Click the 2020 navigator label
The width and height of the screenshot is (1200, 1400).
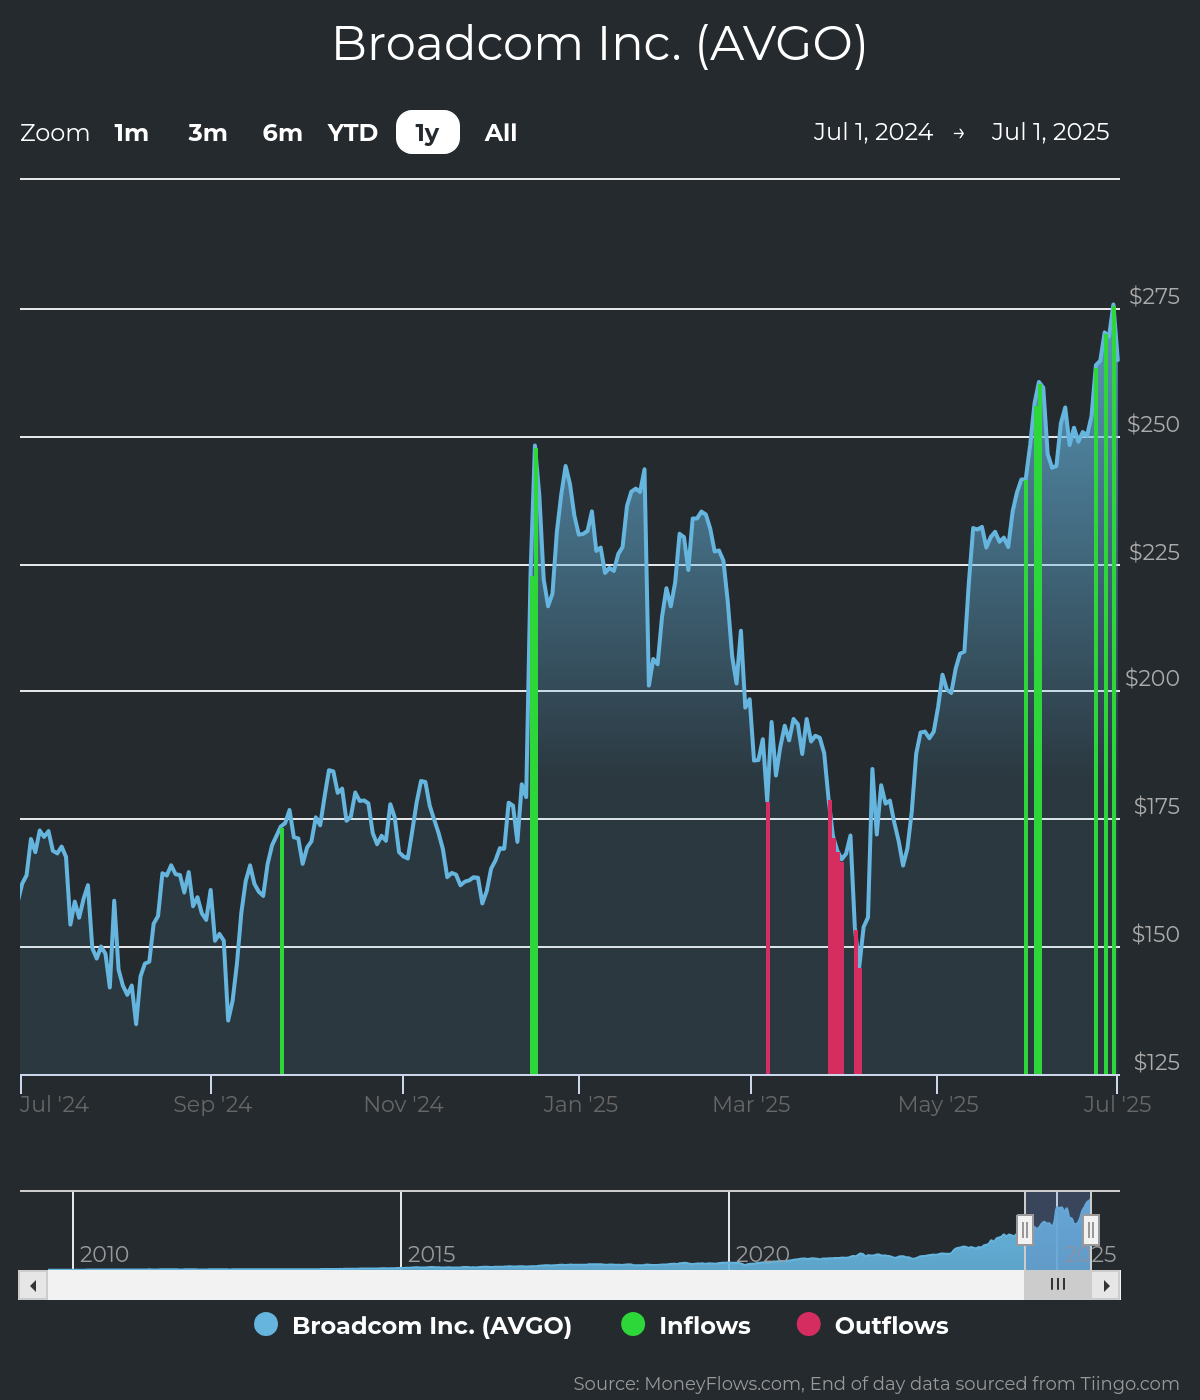(762, 1254)
